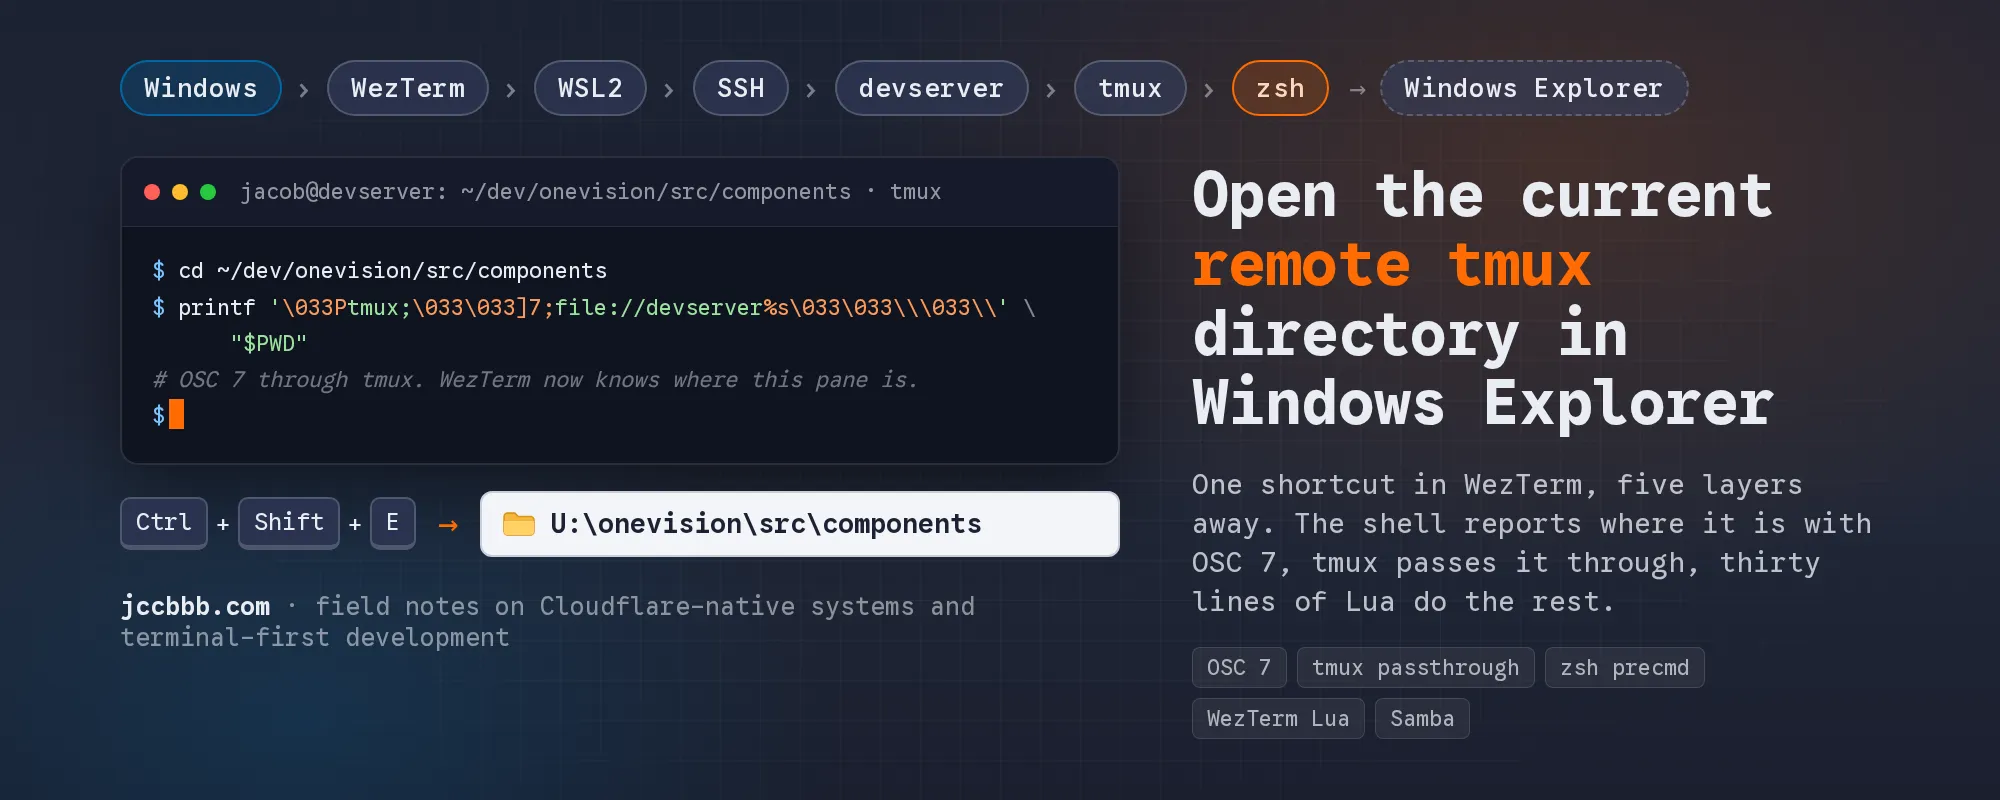Click the OSC 7 tag
The width and height of the screenshot is (2000, 800).
click(x=1239, y=667)
